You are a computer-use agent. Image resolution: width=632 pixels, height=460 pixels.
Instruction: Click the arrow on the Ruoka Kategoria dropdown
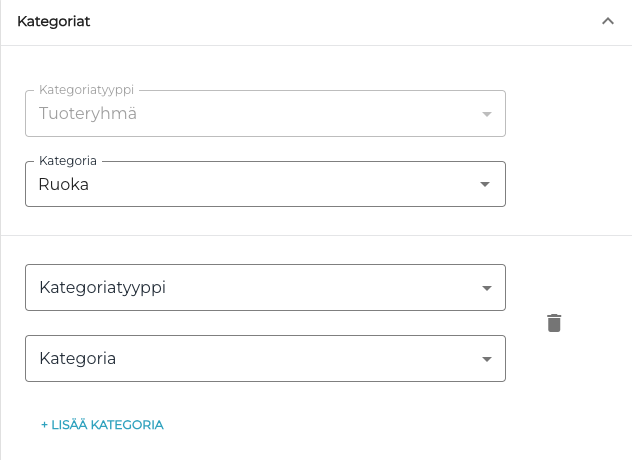[x=485, y=184]
